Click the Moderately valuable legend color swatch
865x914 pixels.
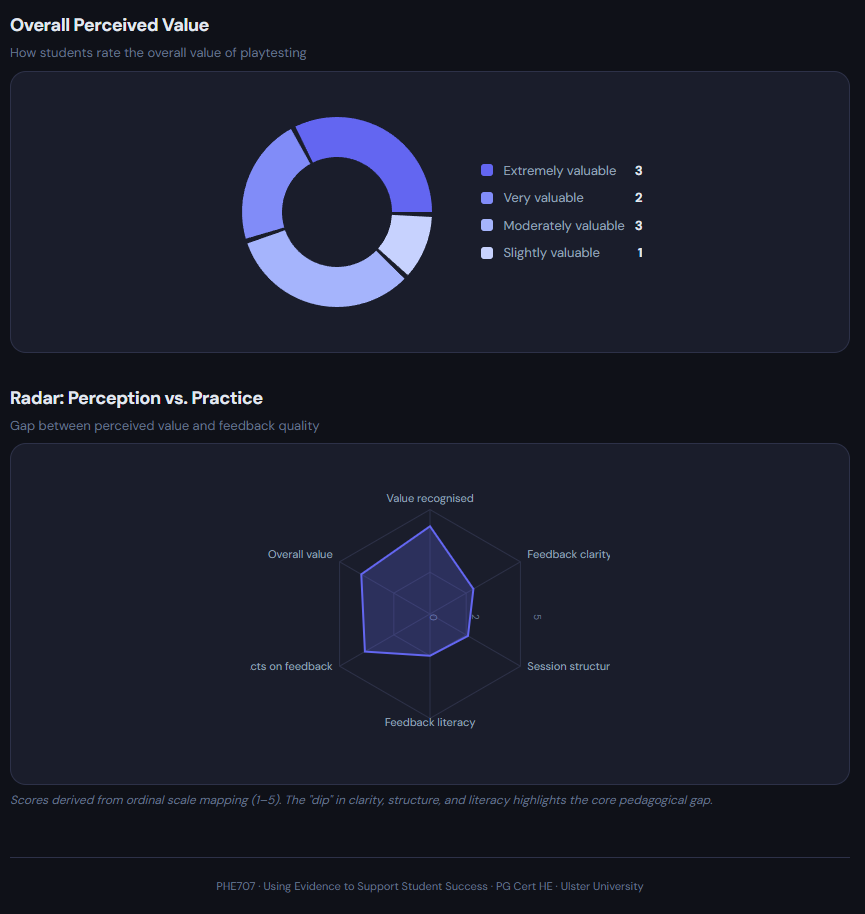(487, 226)
